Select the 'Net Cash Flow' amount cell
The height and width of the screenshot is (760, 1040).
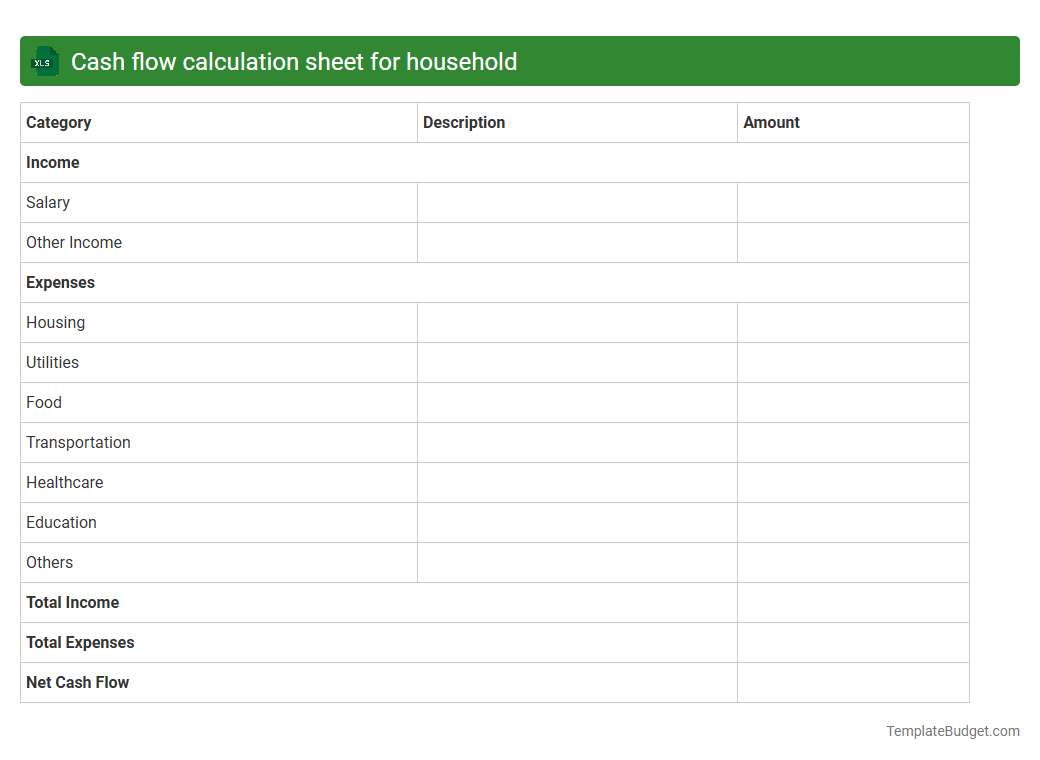pos(852,682)
